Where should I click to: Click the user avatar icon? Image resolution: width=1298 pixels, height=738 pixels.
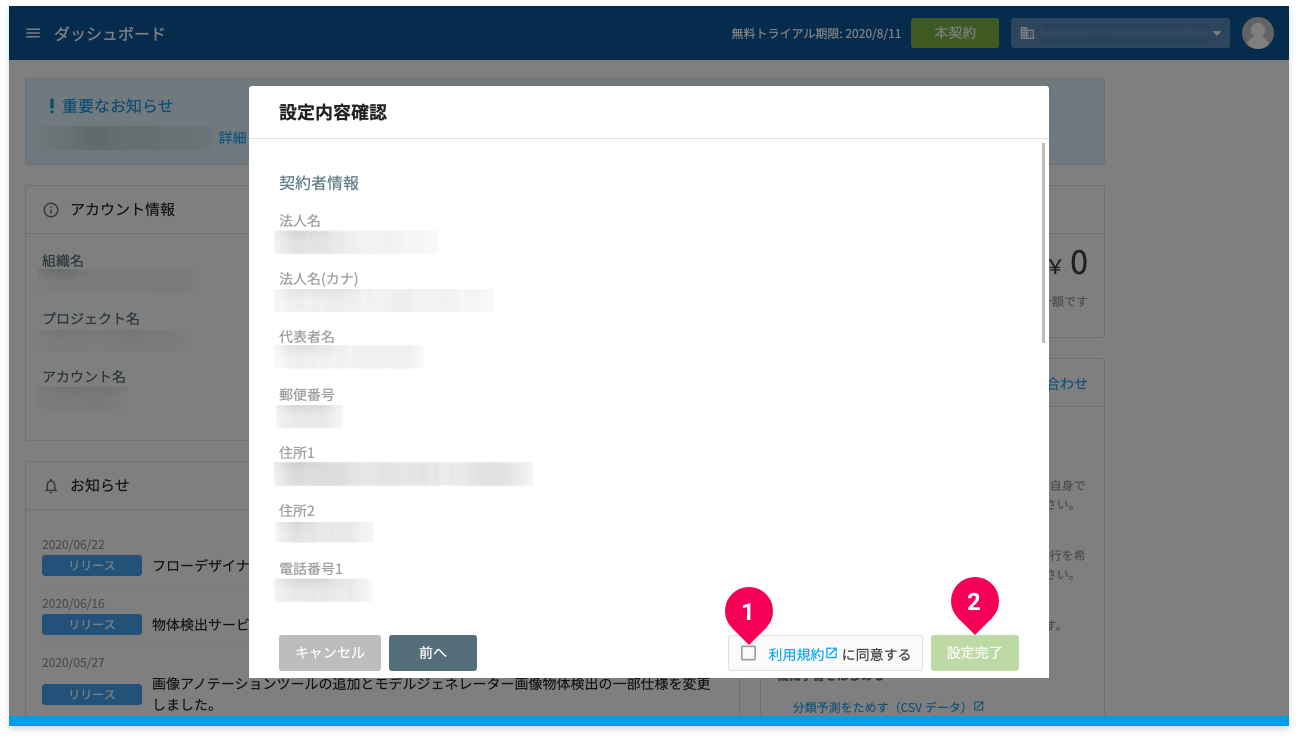[1257, 33]
